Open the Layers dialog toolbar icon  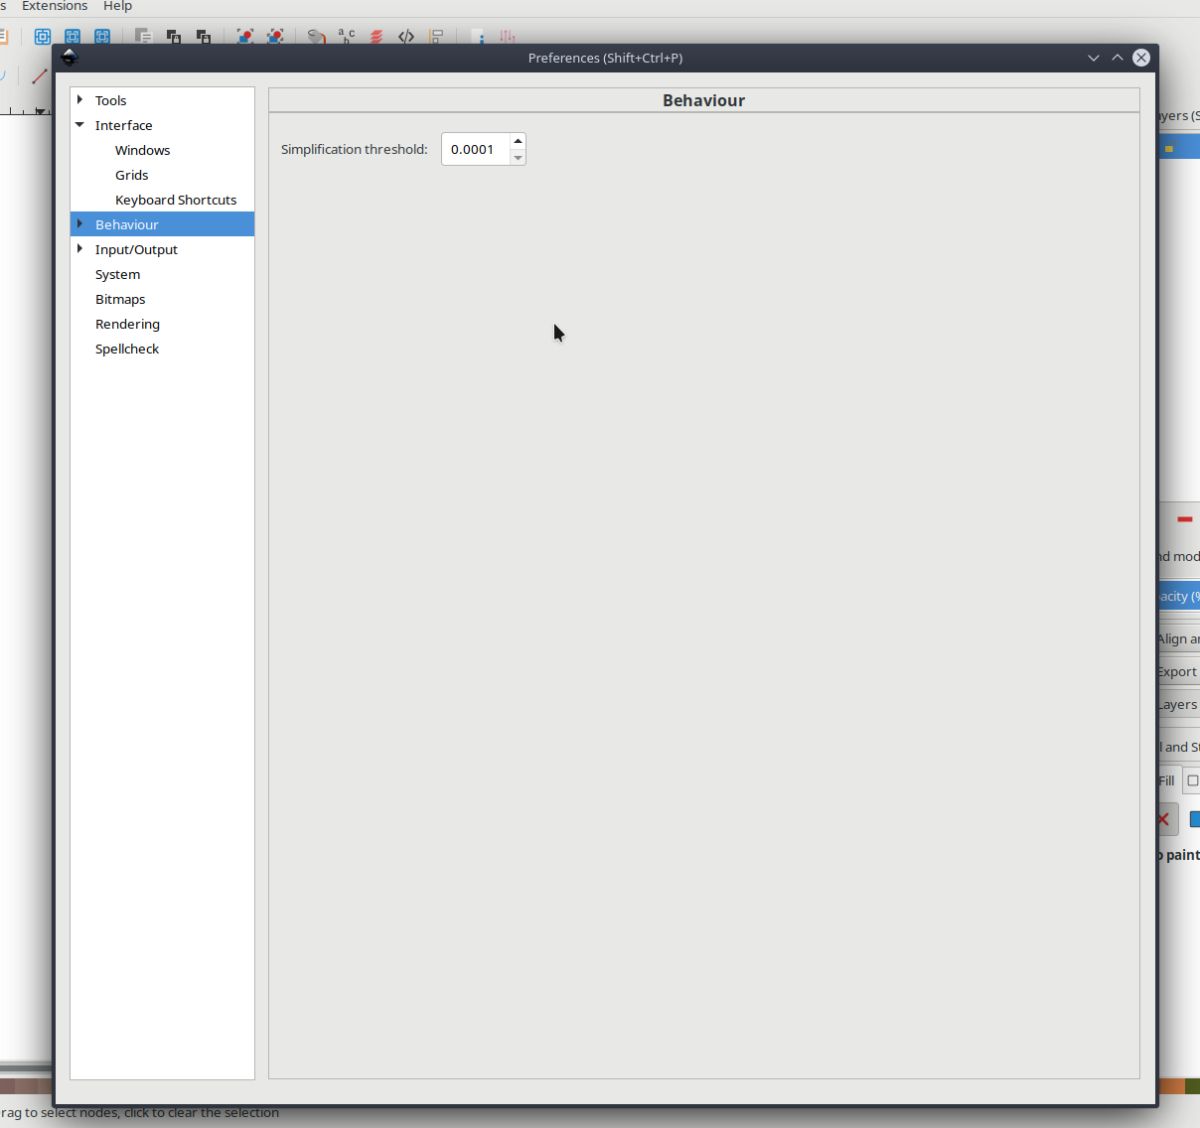click(376, 36)
